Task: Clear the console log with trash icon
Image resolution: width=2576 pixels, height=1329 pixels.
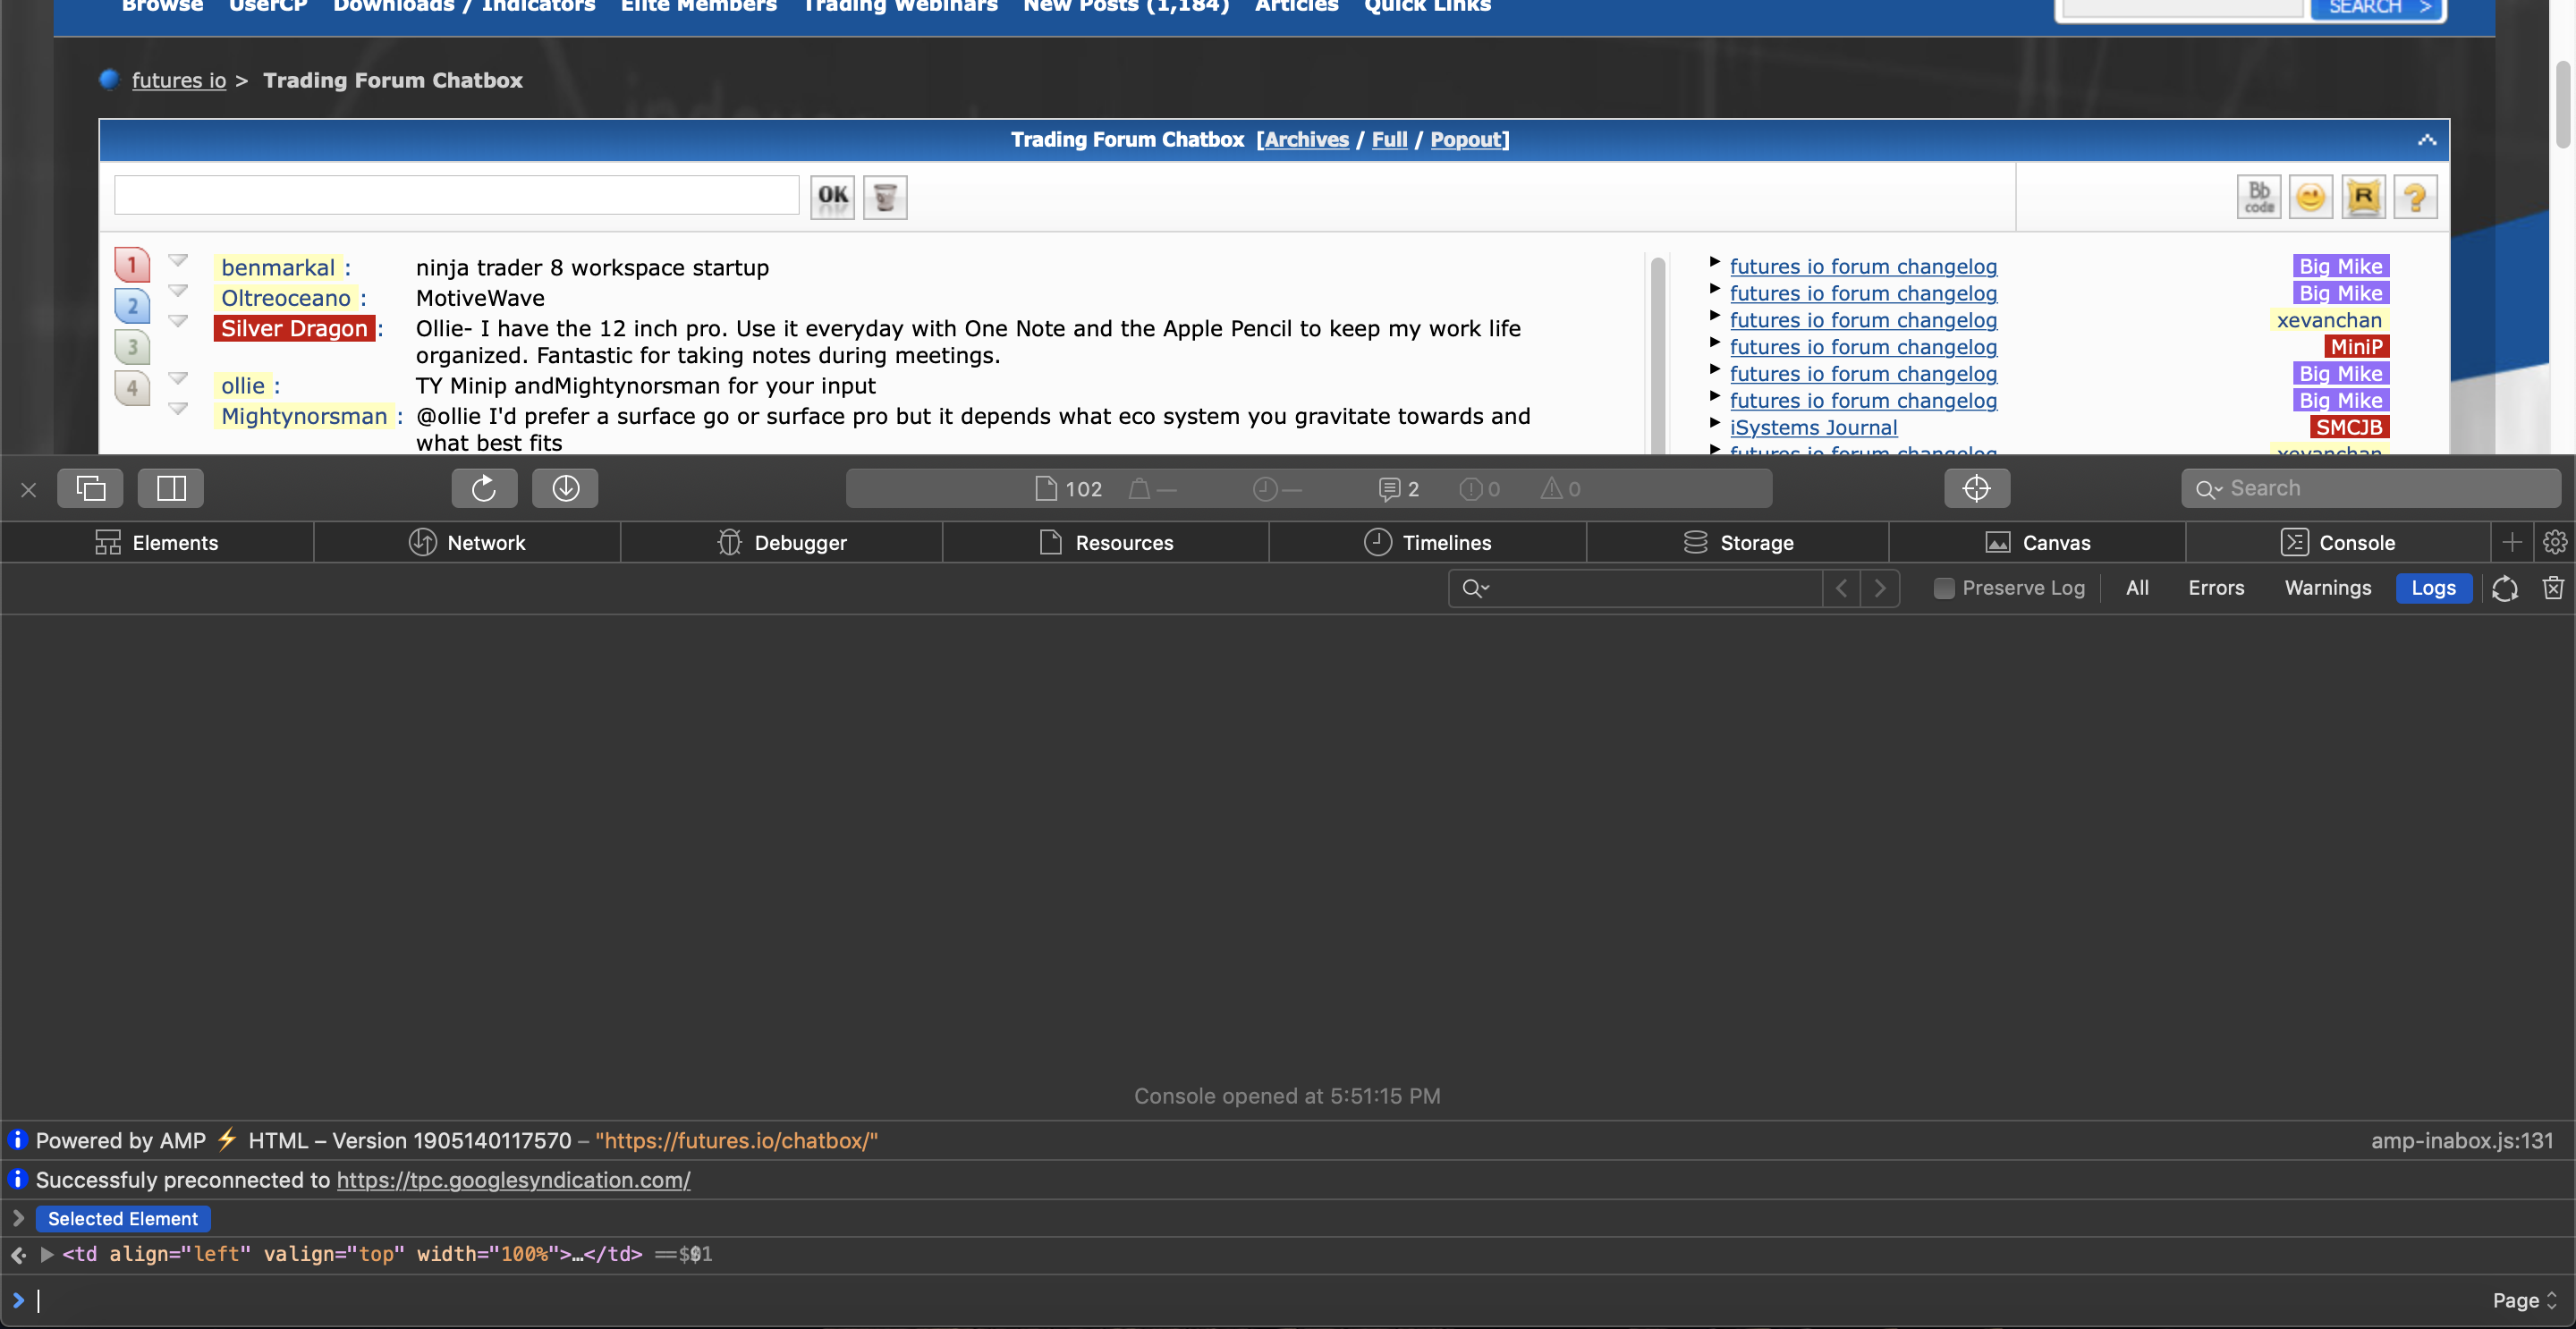Action: pos(2552,588)
